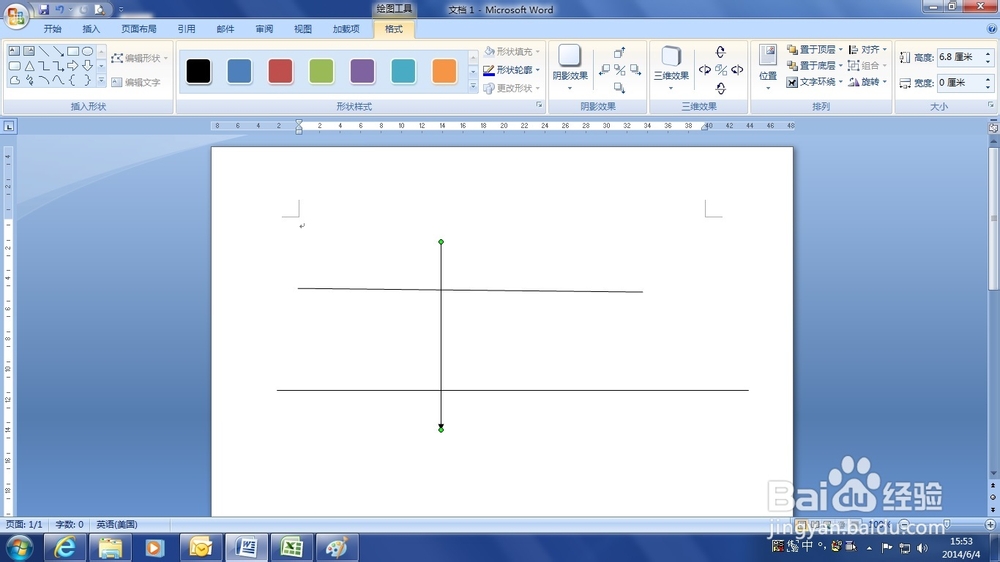Click the Office button
The height and width of the screenshot is (562, 1000).
(16, 15)
